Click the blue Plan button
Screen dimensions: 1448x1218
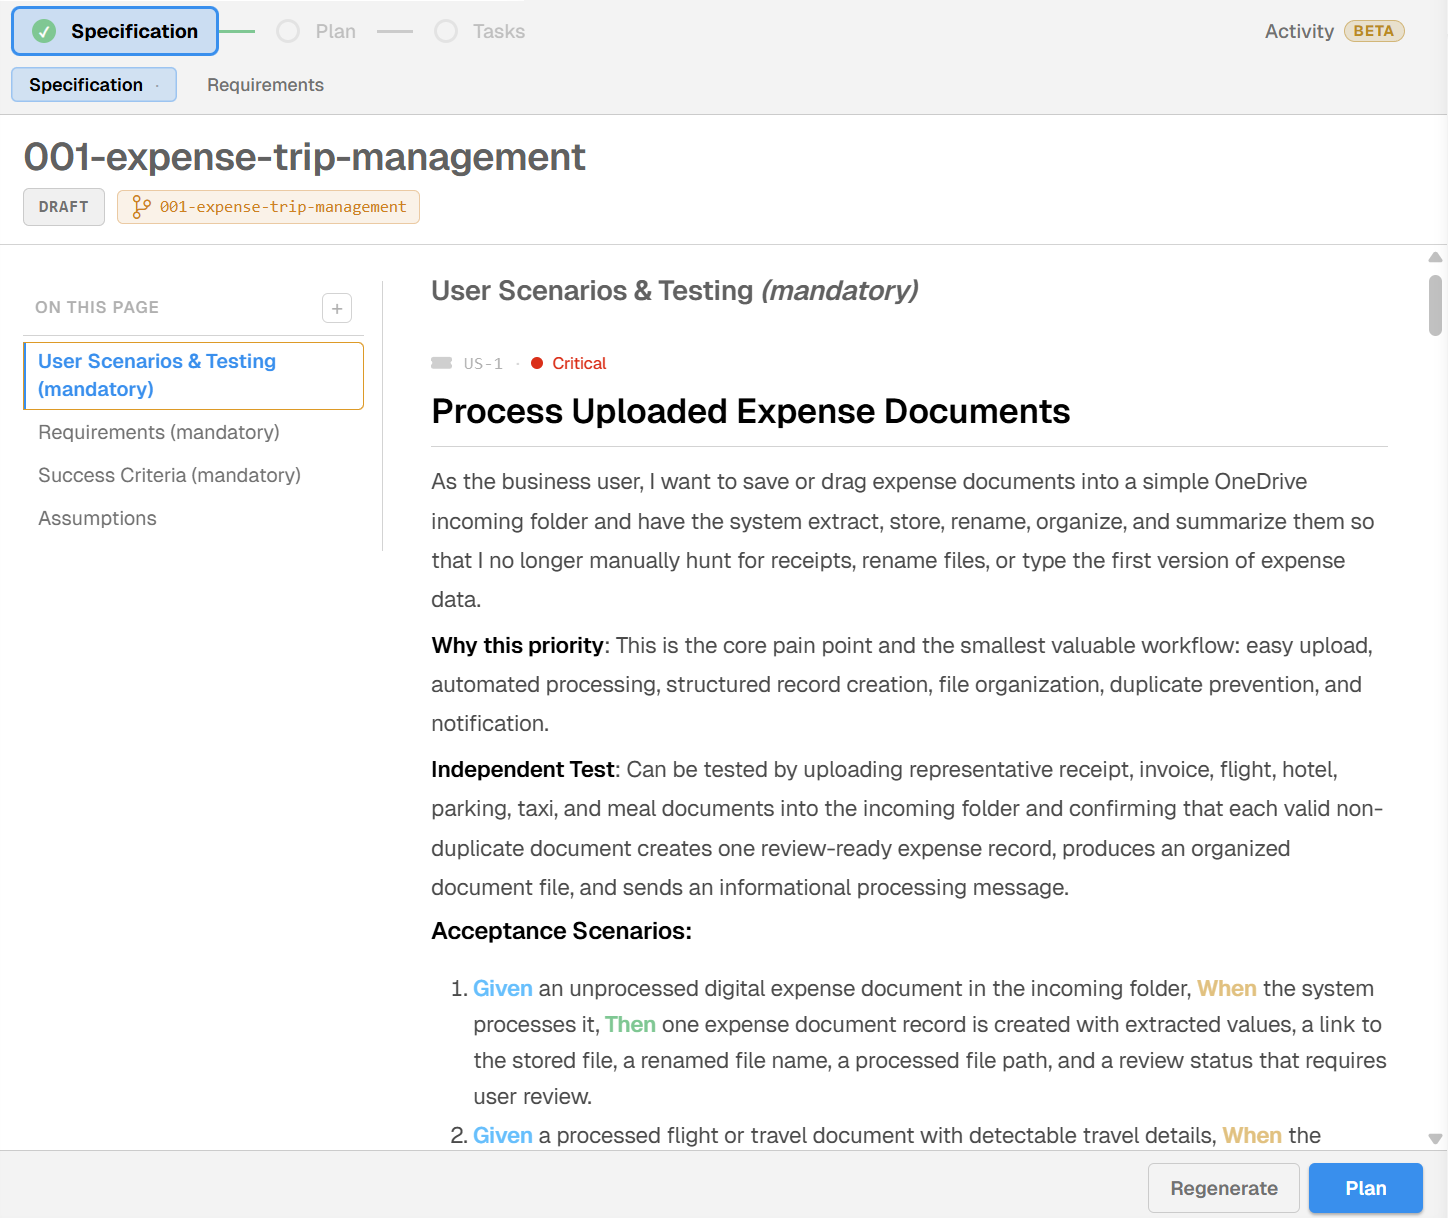(1365, 1188)
